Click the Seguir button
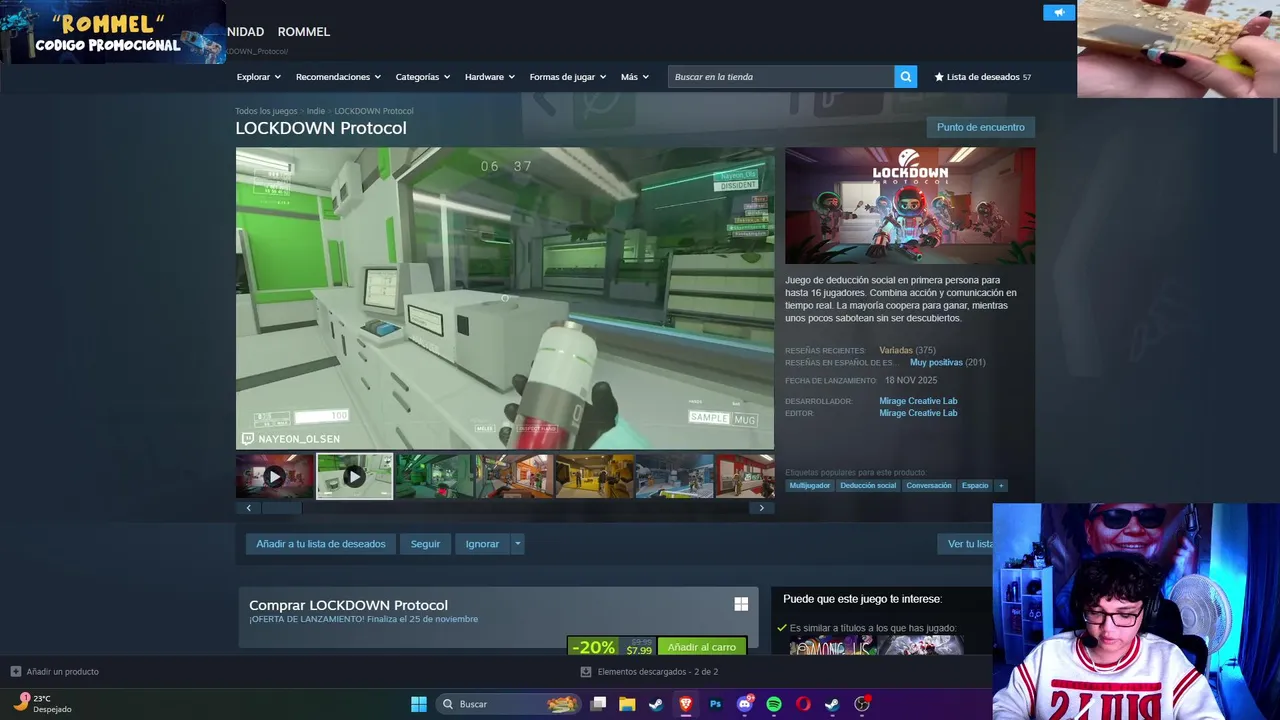This screenshot has height=720, width=1280. pos(425,544)
